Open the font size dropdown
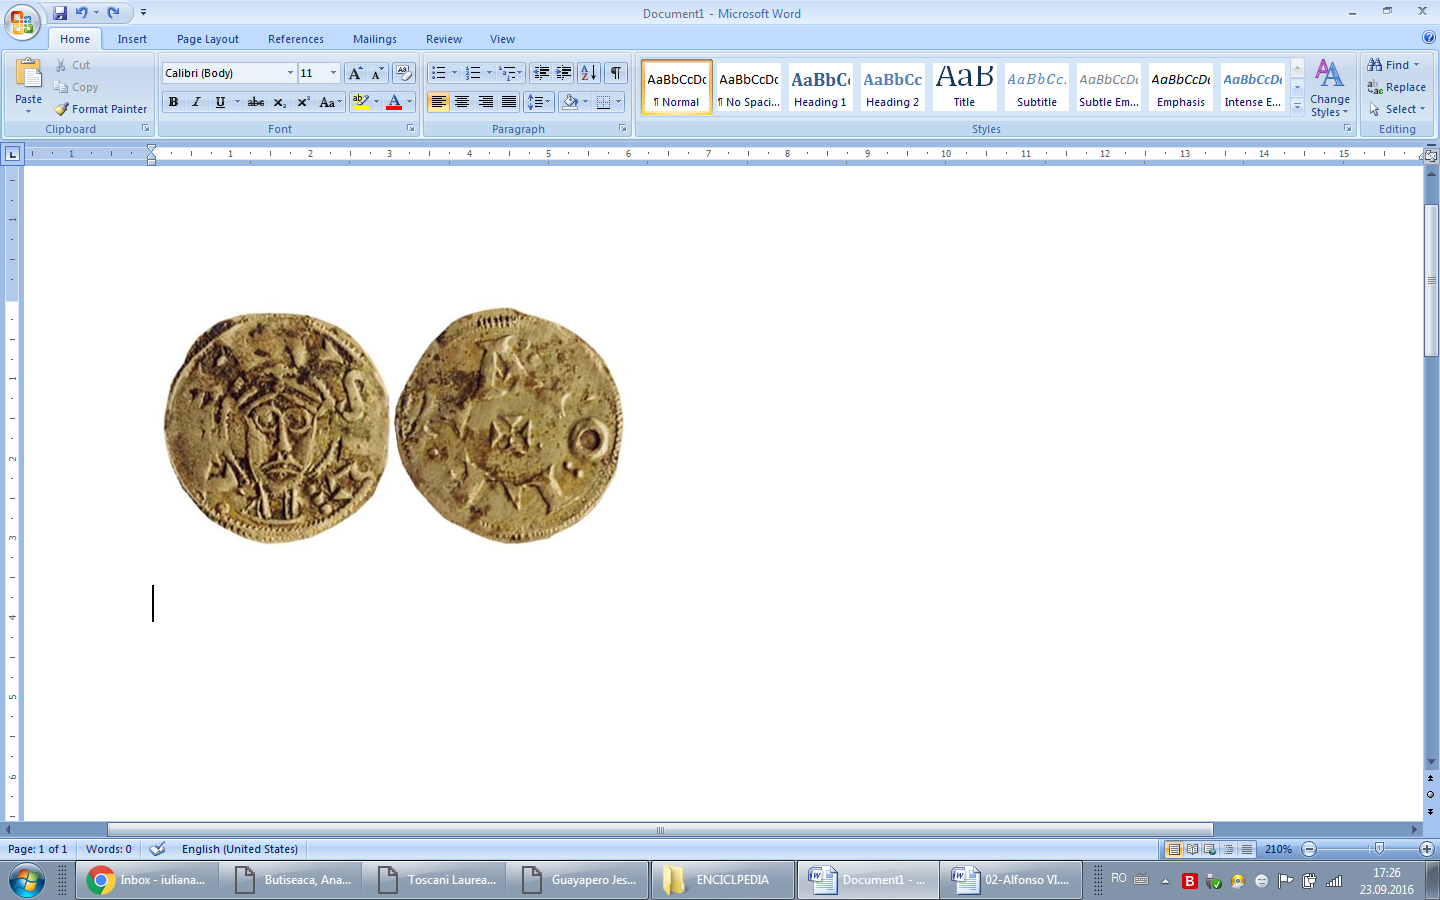The height and width of the screenshot is (900, 1440). [333, 73]
